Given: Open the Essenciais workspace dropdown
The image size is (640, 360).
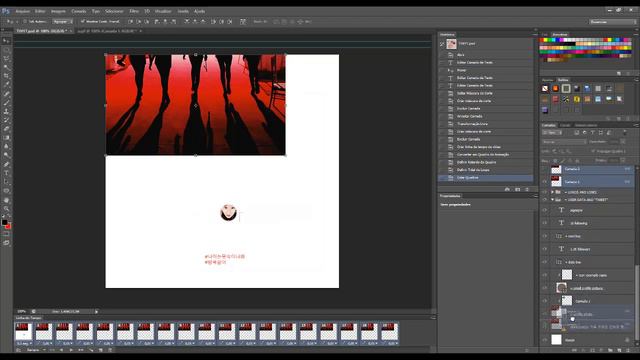Looking at the screenshot, I should pos(612,22).
